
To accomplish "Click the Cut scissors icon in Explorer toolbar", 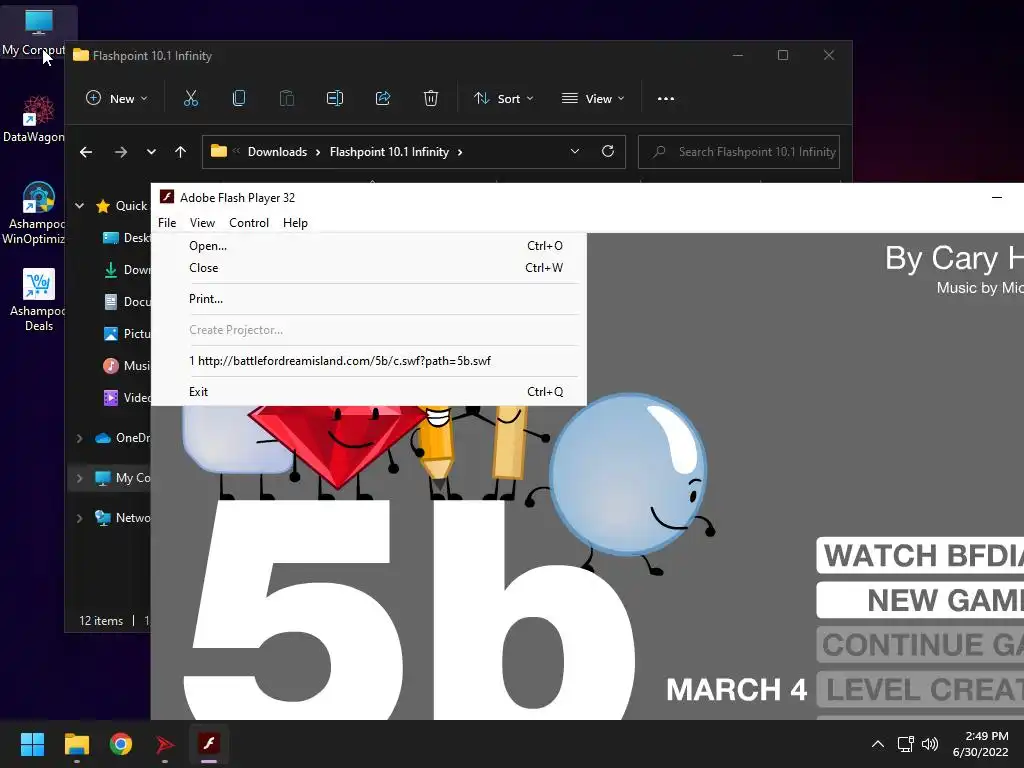I will click(x=191, y=99).
